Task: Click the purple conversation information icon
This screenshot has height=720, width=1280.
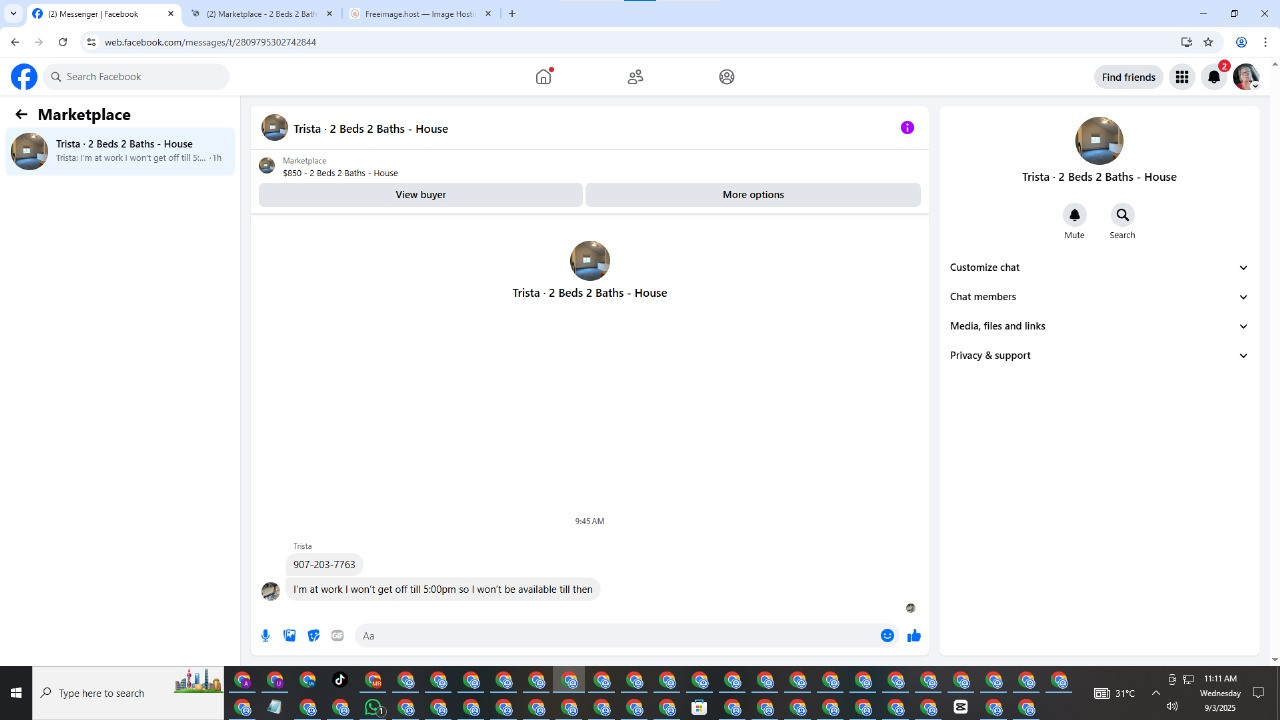Action: (x=907, y=128)
